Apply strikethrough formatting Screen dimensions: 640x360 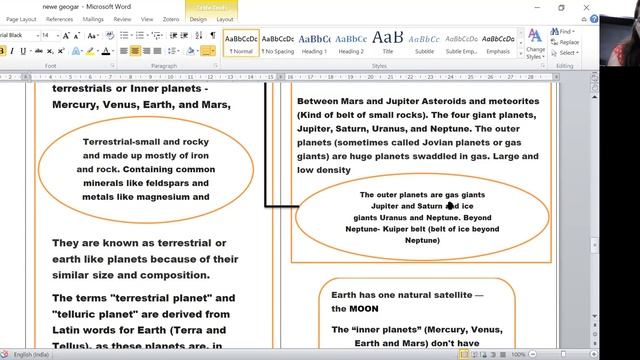[x=39, y=51]
